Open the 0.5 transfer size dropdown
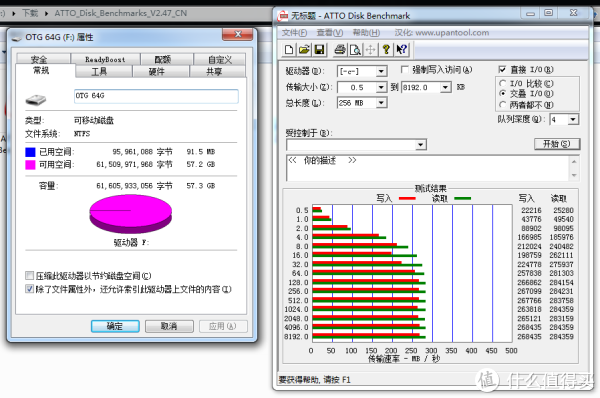 (x=381, y=88)
